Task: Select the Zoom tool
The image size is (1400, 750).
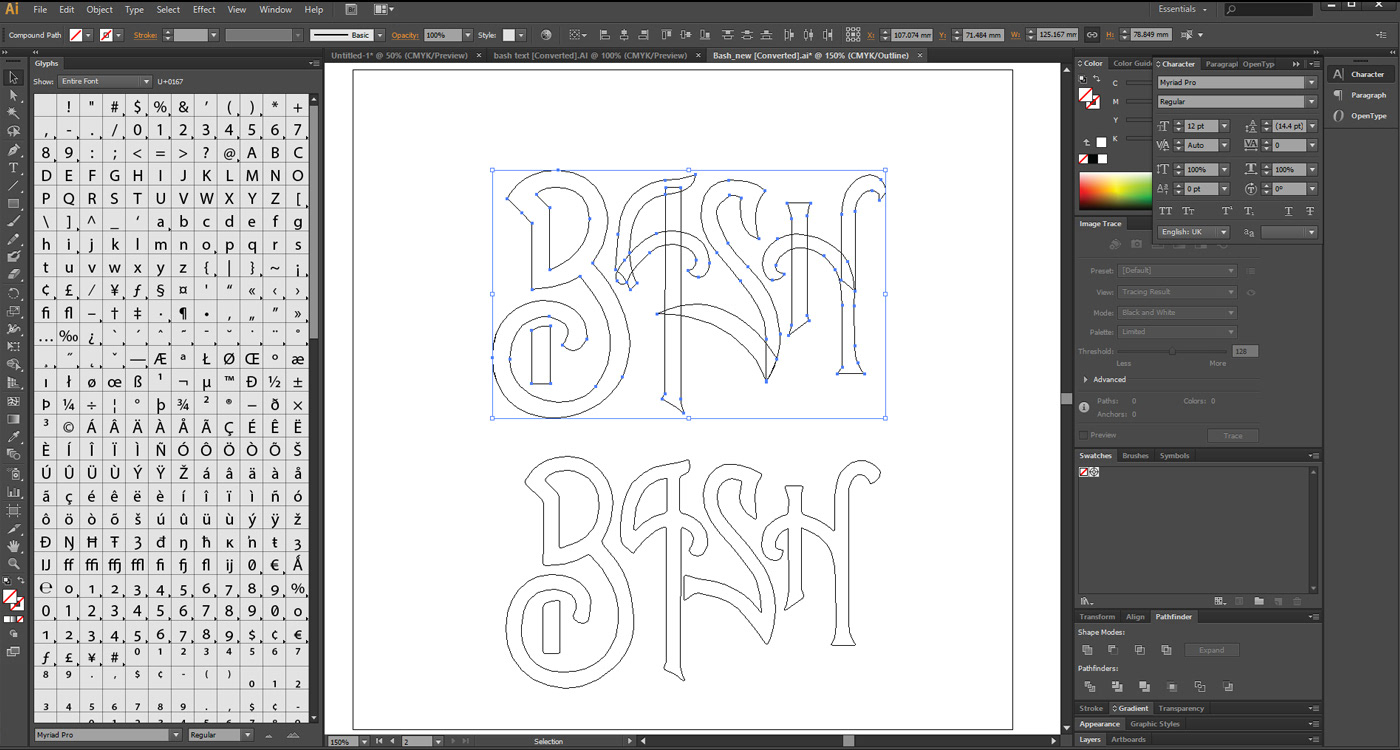Action: pyautogui.click(x=13, y=563)
